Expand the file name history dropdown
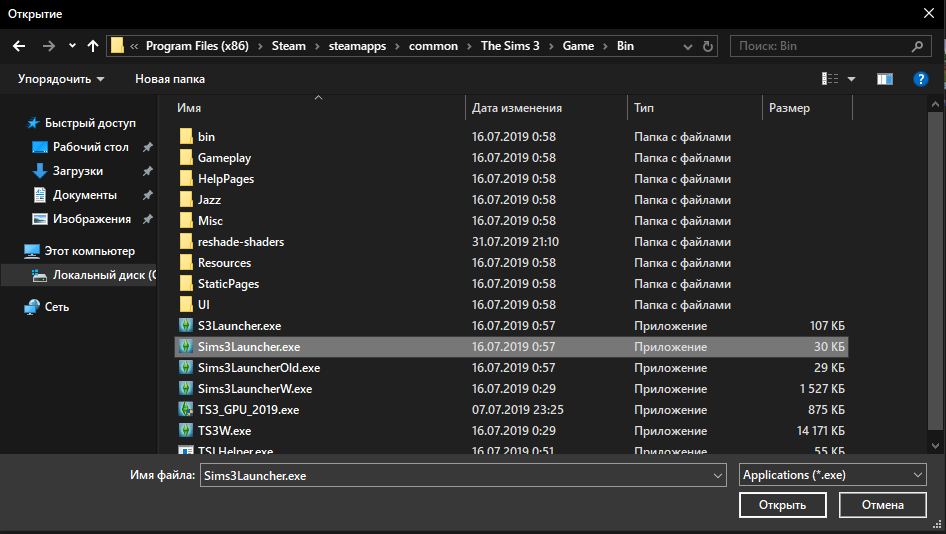 717,476
